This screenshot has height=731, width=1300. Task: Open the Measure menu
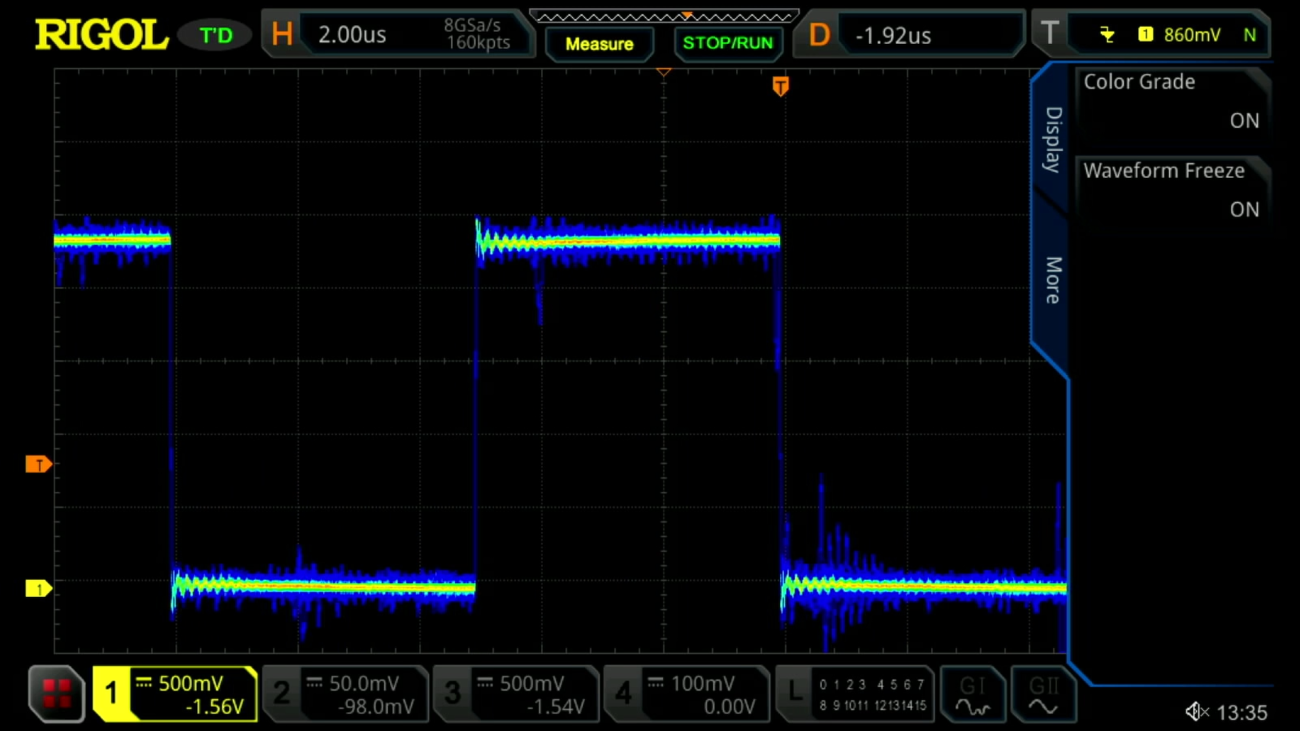599,44
